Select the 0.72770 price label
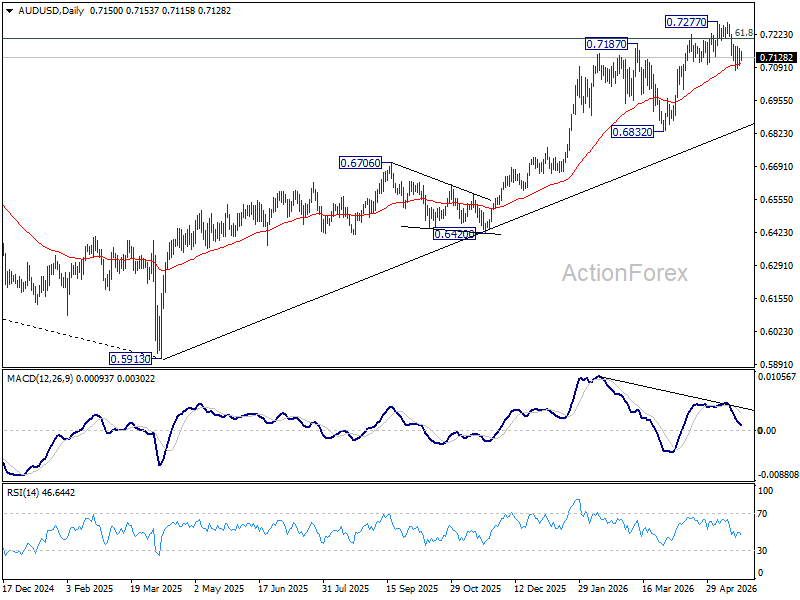 point(687,22)
